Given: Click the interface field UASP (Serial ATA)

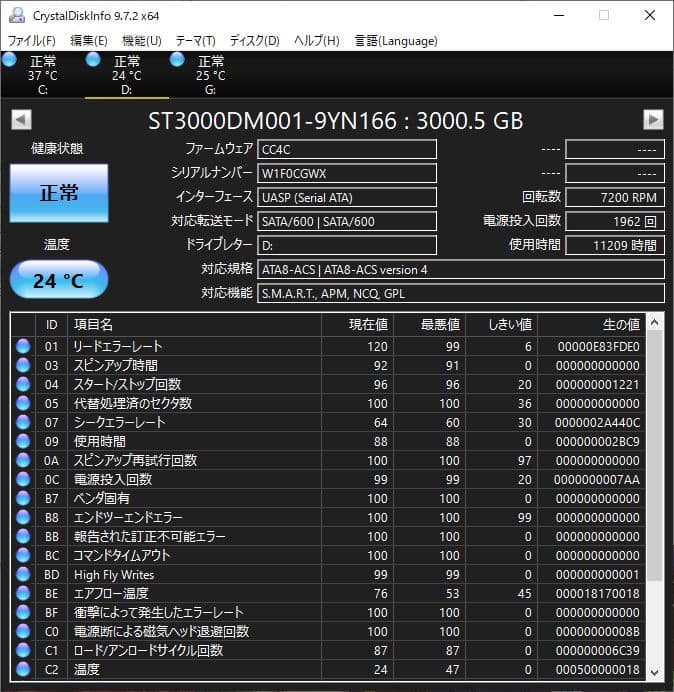Looking at the screenshot, I should pyautogui.click(x=347, y=197).
